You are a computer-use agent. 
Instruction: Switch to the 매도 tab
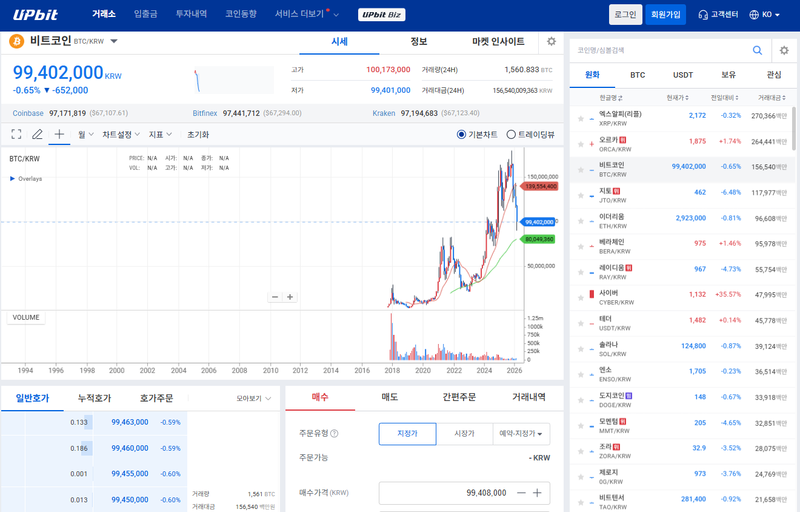pos(389,397)
